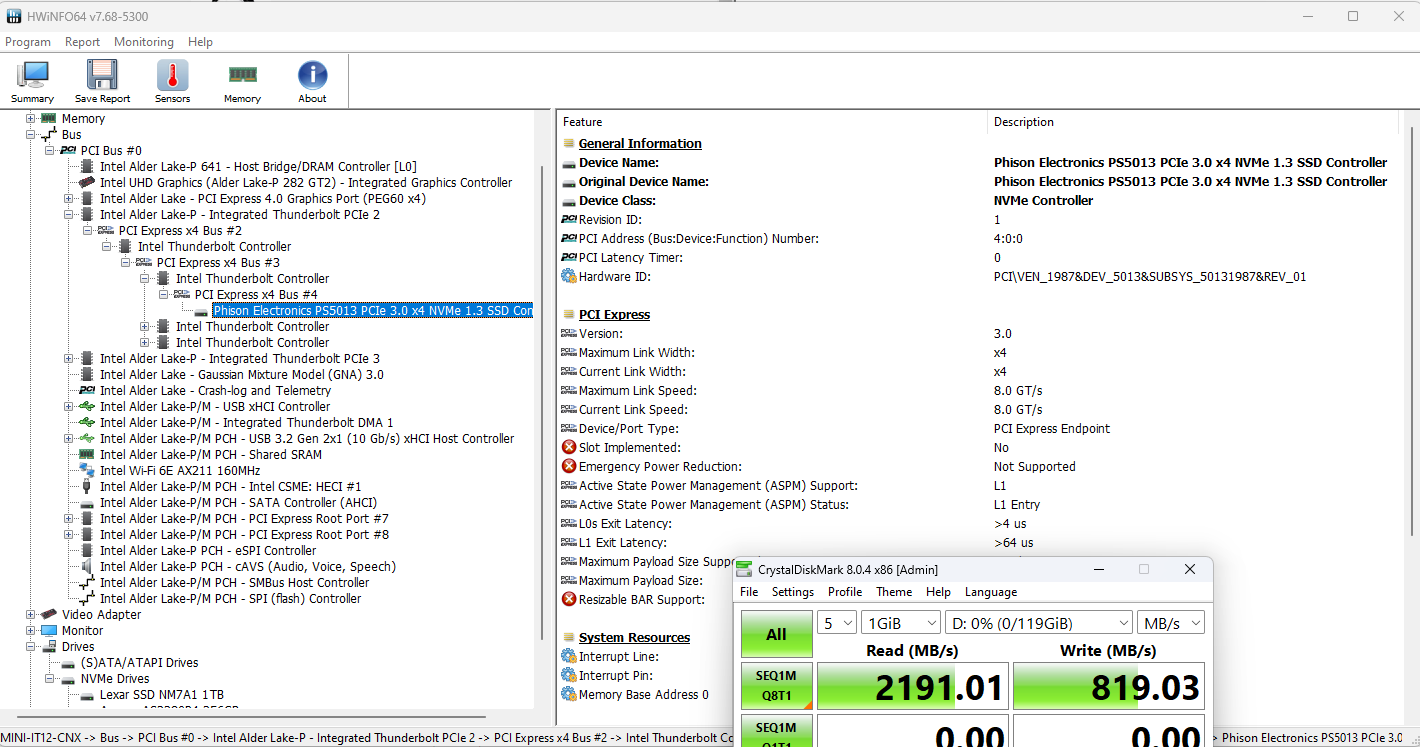Click the Memory Base Address 0 gear icon
1420x747 pixels.
coord(569,695)
